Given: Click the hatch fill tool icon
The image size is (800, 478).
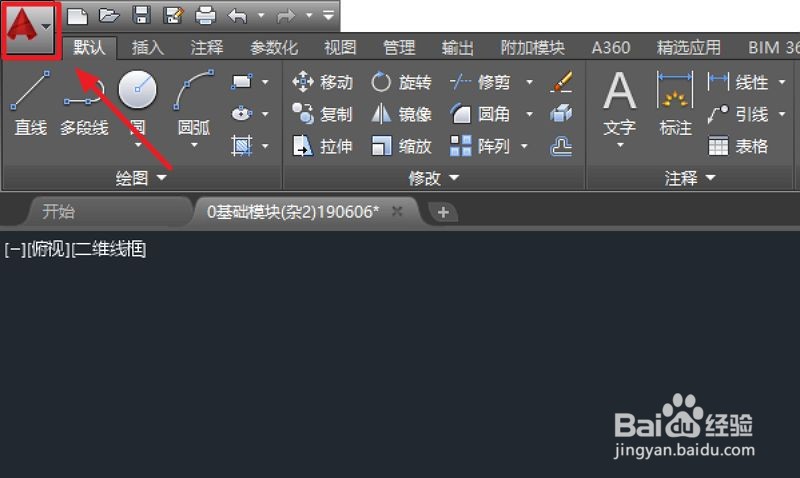Looking at the screenshot, I should 241,146.
